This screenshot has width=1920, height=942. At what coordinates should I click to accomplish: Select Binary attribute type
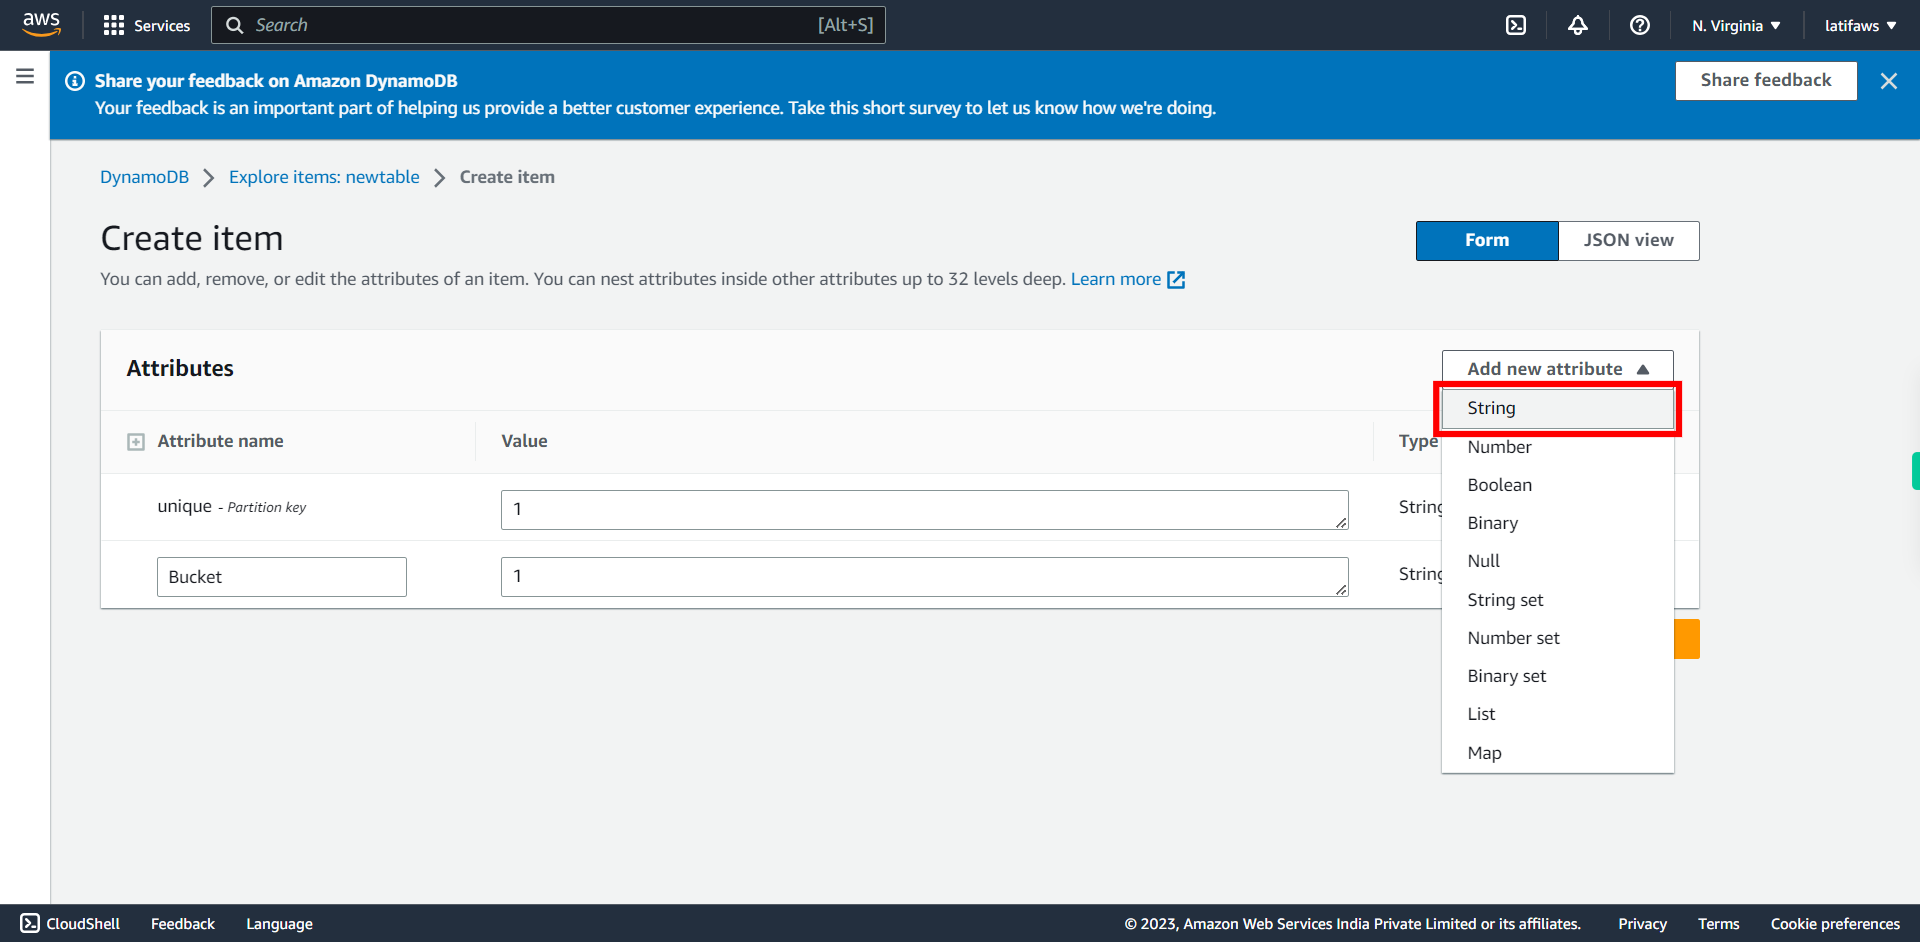1557,523
